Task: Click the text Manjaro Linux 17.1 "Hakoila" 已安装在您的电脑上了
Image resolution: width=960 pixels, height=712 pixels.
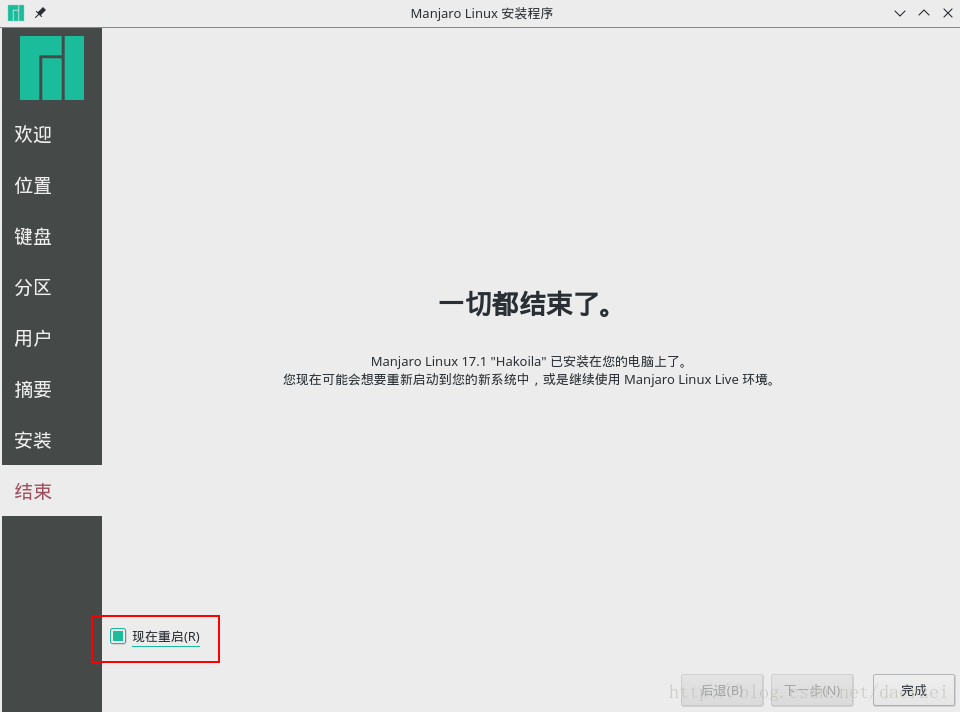Action: click(529, 362)
